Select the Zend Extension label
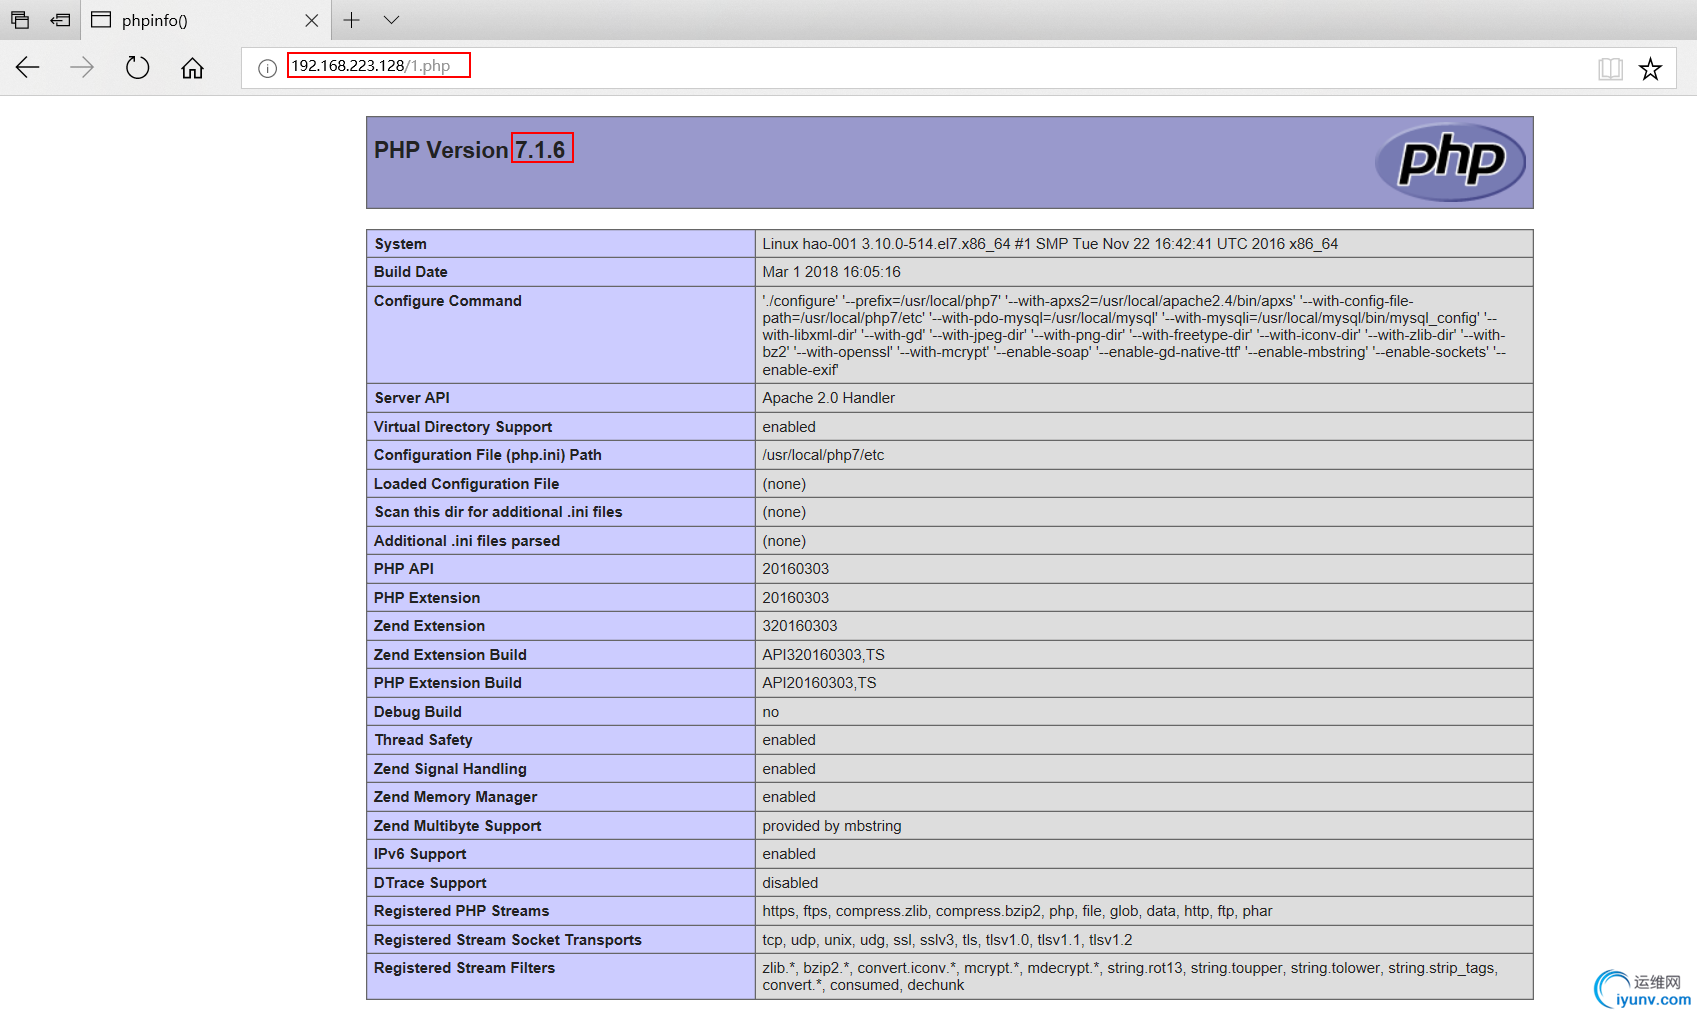Image resolution: width=1697 pixels, height=1016 pixels. 429,626
